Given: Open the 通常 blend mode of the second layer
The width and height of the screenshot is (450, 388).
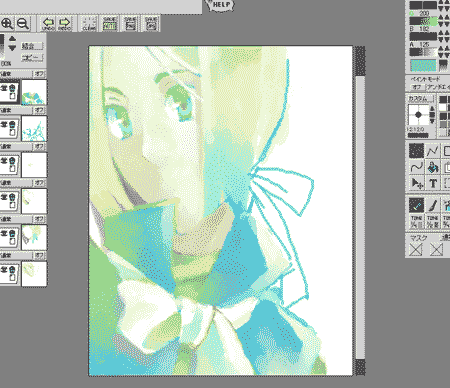Looking at the screenshot, I should click(x=6, y=110).
